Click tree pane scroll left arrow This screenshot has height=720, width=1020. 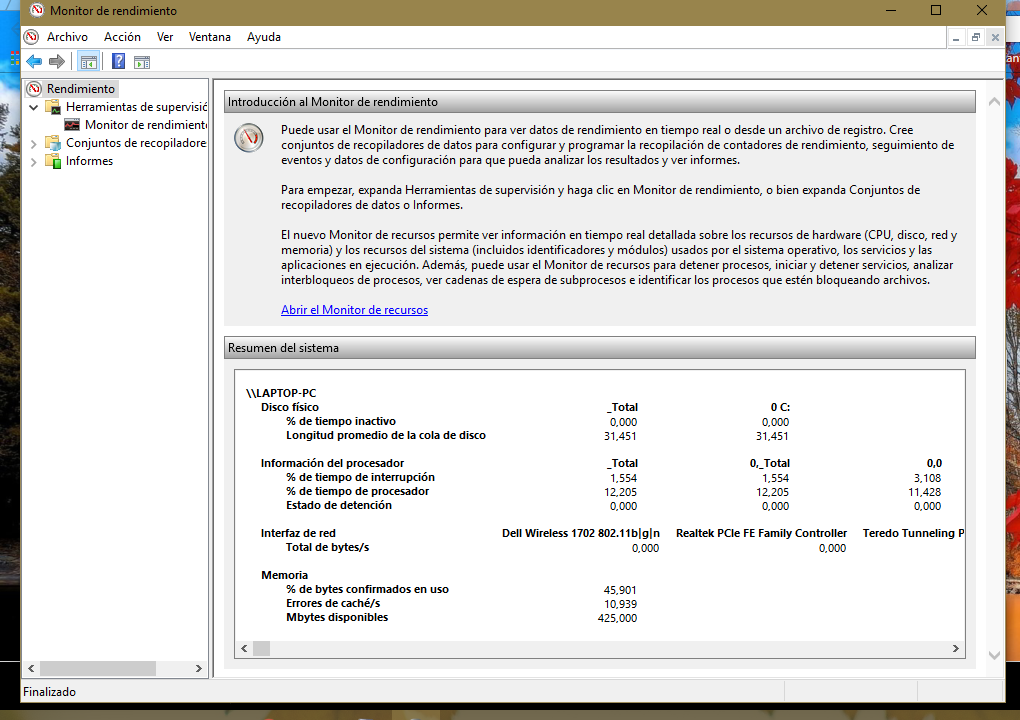31,669
